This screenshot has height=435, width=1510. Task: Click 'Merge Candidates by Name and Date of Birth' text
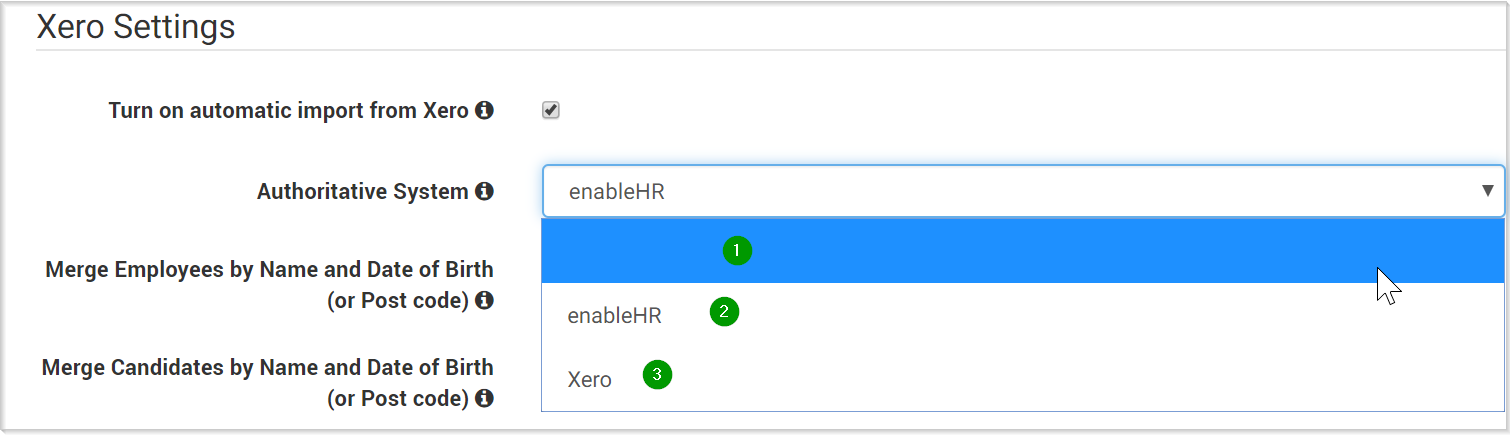click(268, 368)
